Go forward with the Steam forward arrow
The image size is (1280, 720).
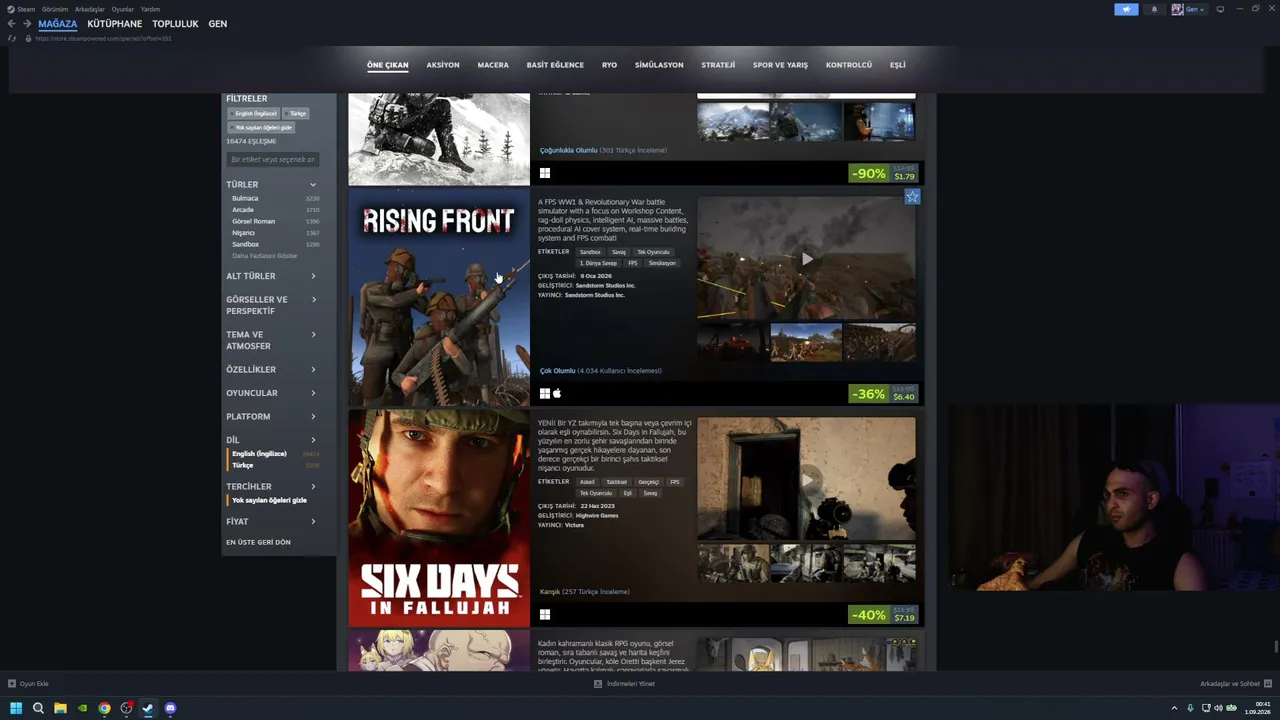coord(26,24)
